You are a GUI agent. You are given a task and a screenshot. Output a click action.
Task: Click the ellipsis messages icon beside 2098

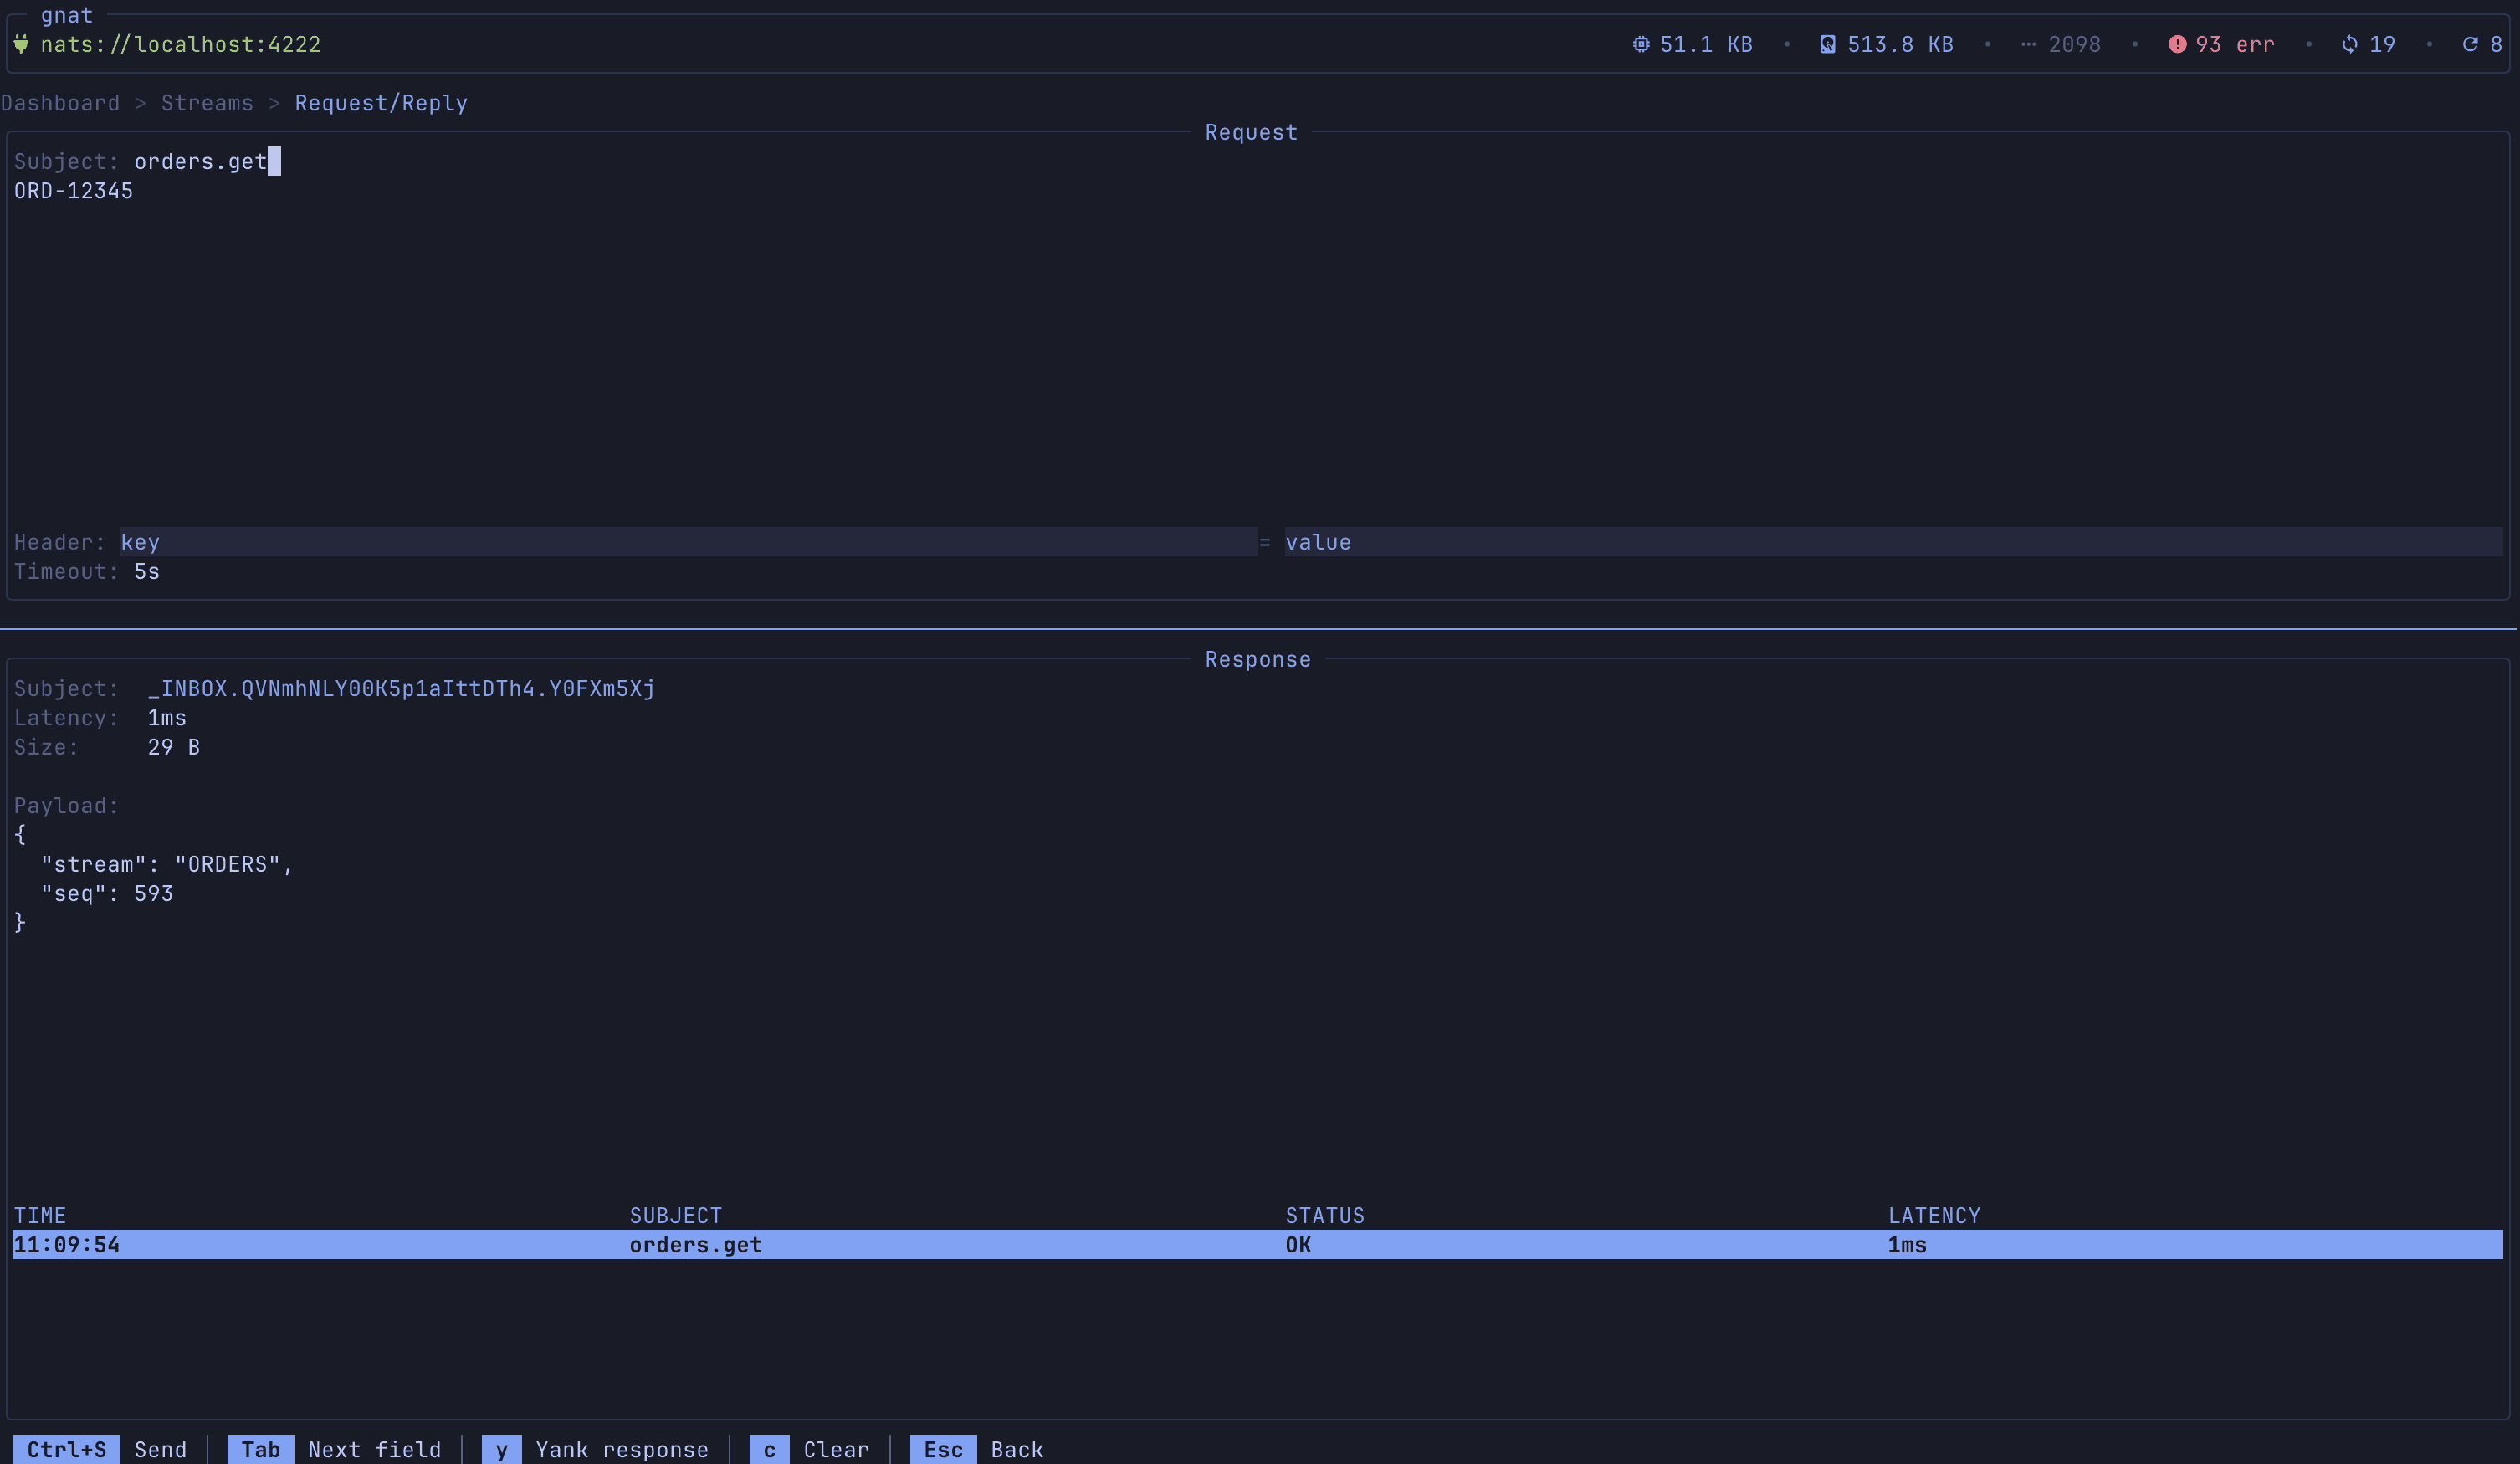pyautogui.click(x=2028, y=44)
